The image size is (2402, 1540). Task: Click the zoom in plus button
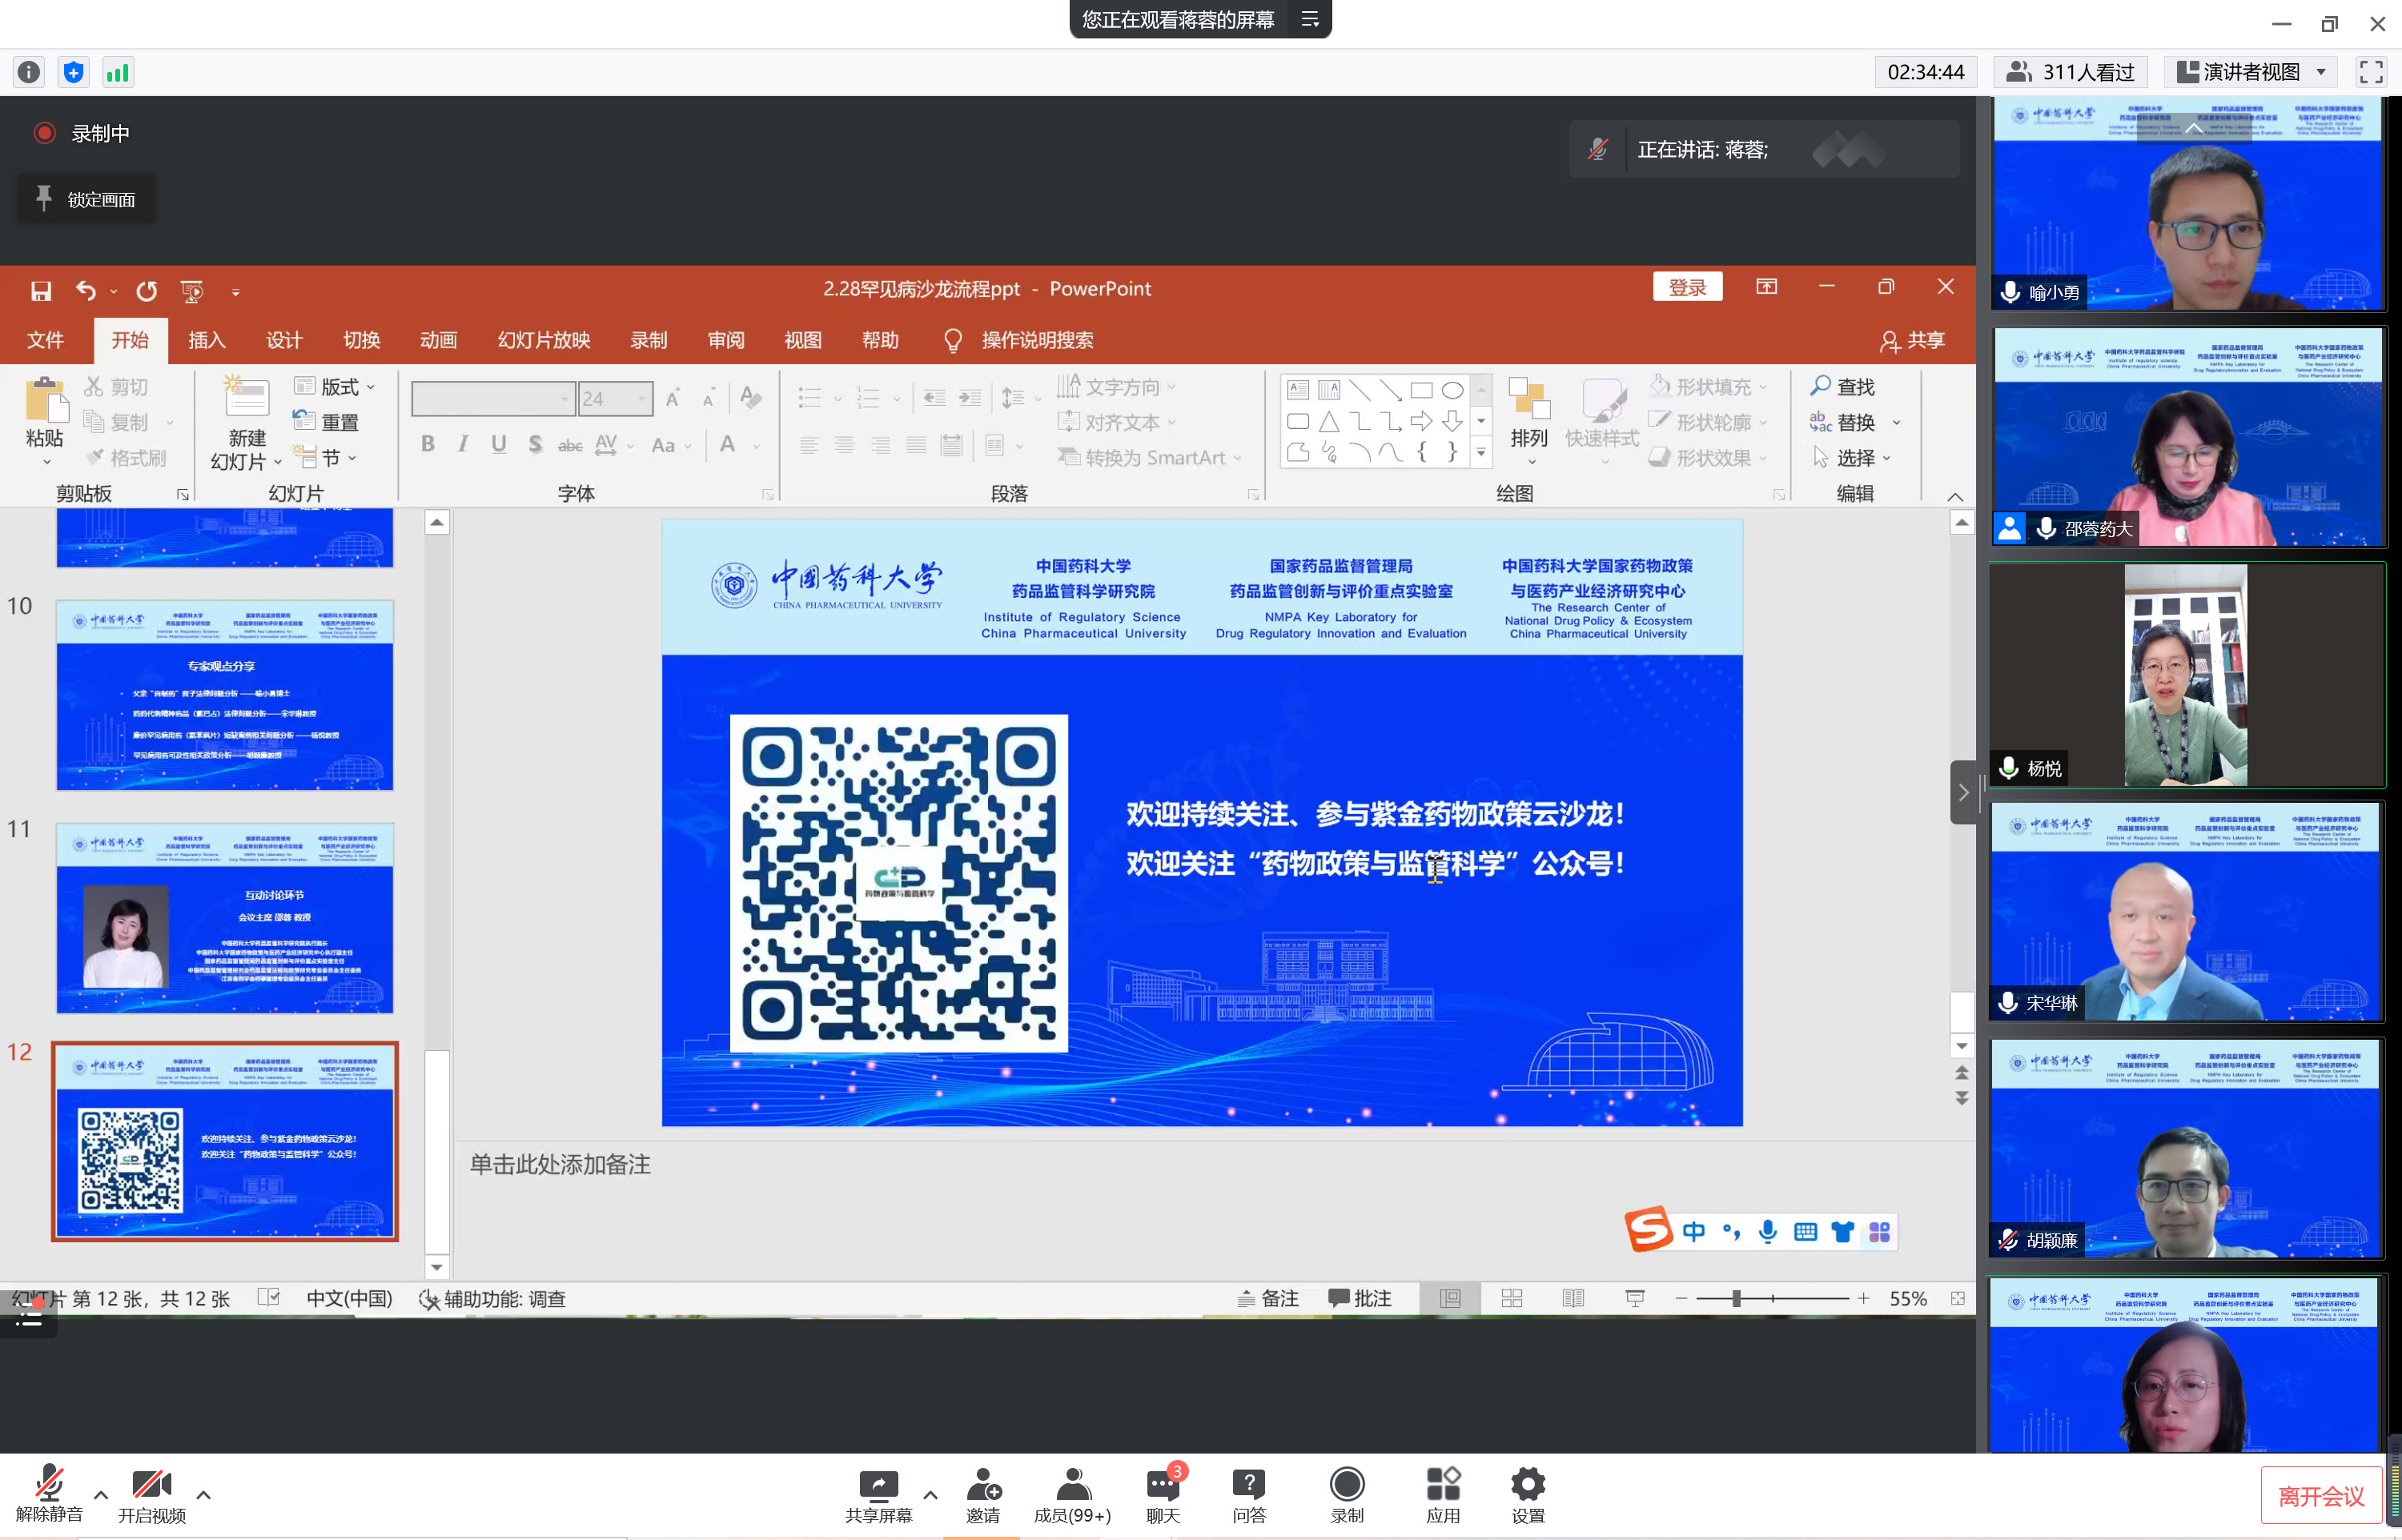(1863, 1299)
